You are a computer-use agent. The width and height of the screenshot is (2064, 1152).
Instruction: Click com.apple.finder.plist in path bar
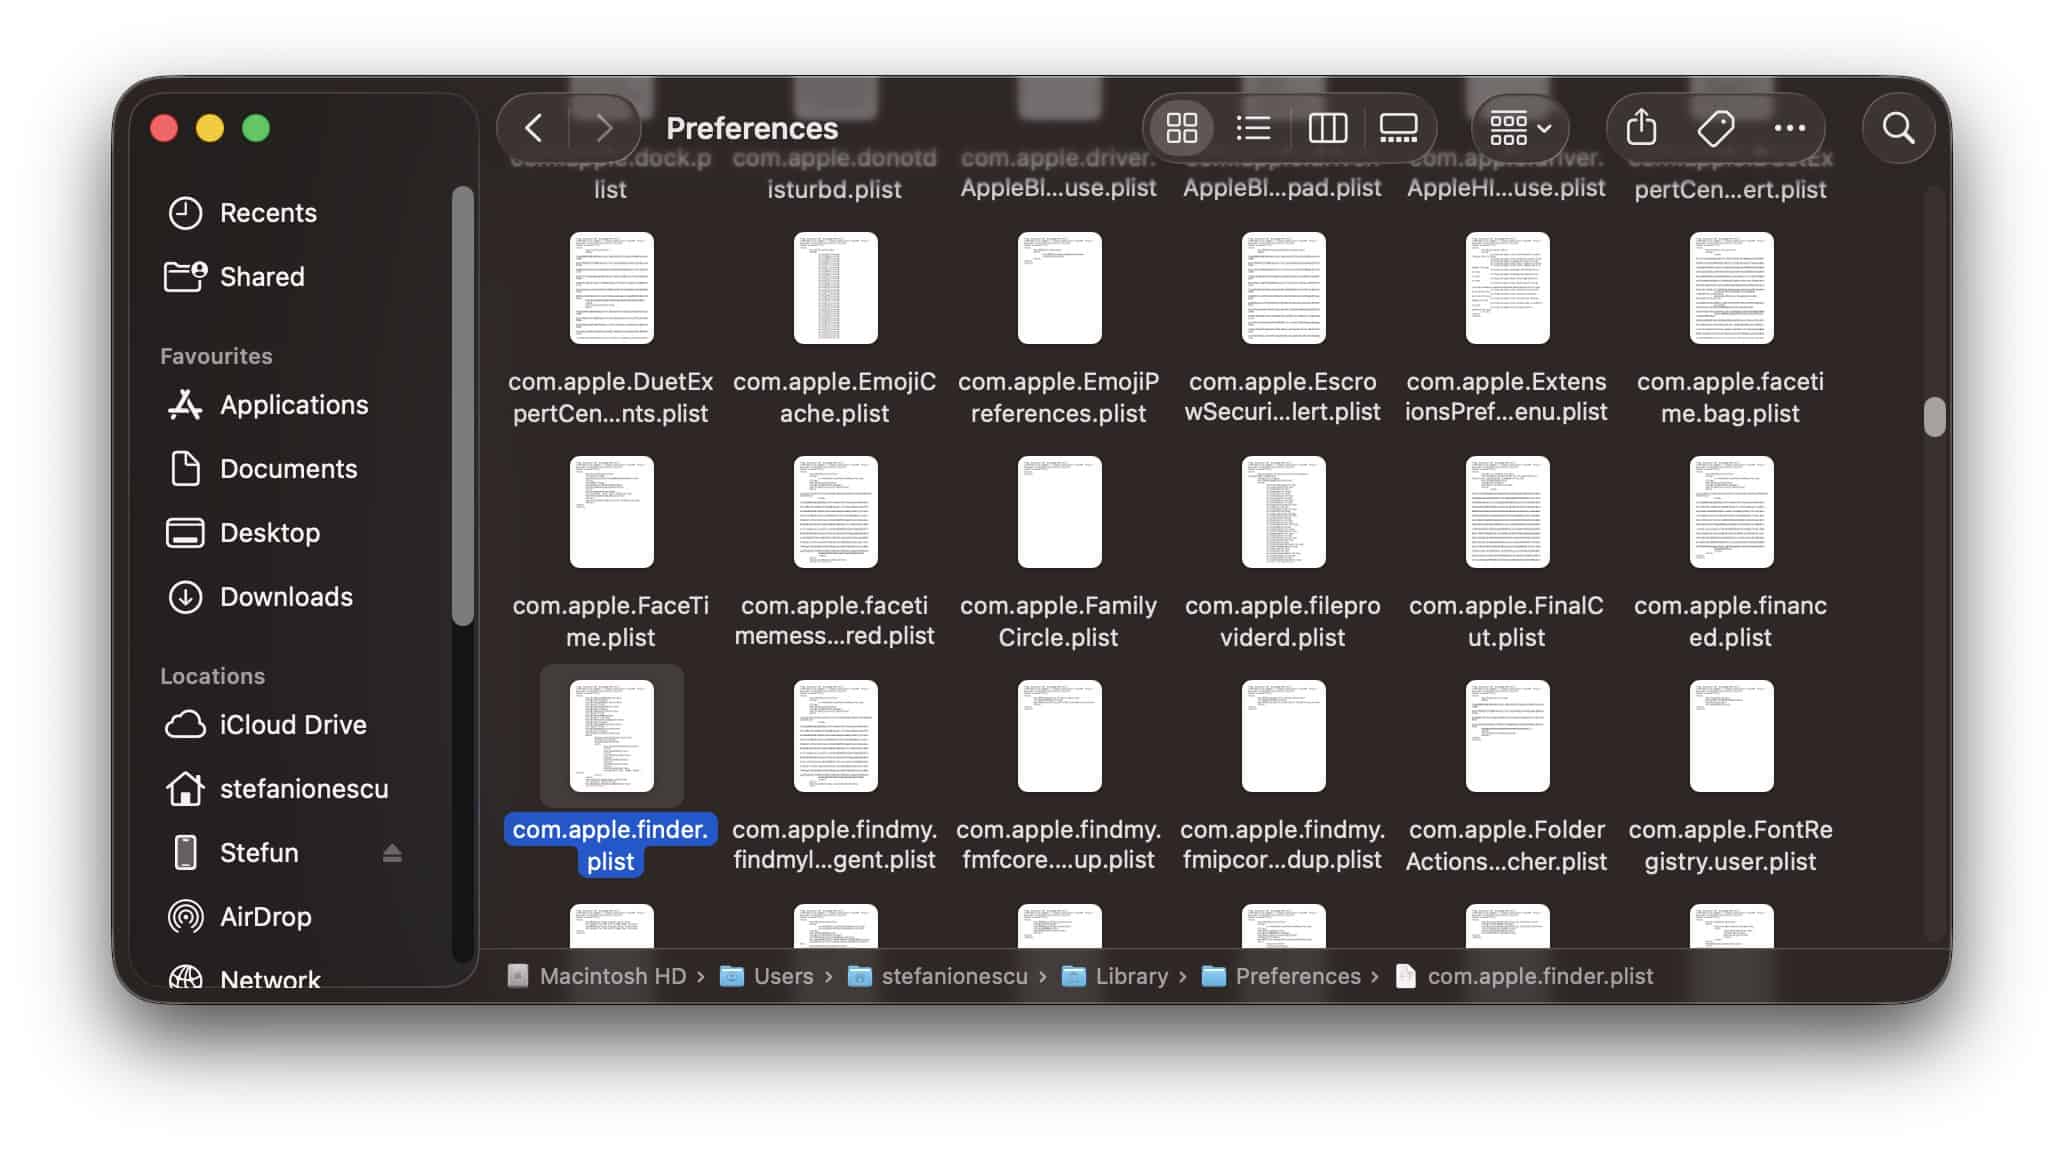pyautogui.click(x=1525, y=976)
